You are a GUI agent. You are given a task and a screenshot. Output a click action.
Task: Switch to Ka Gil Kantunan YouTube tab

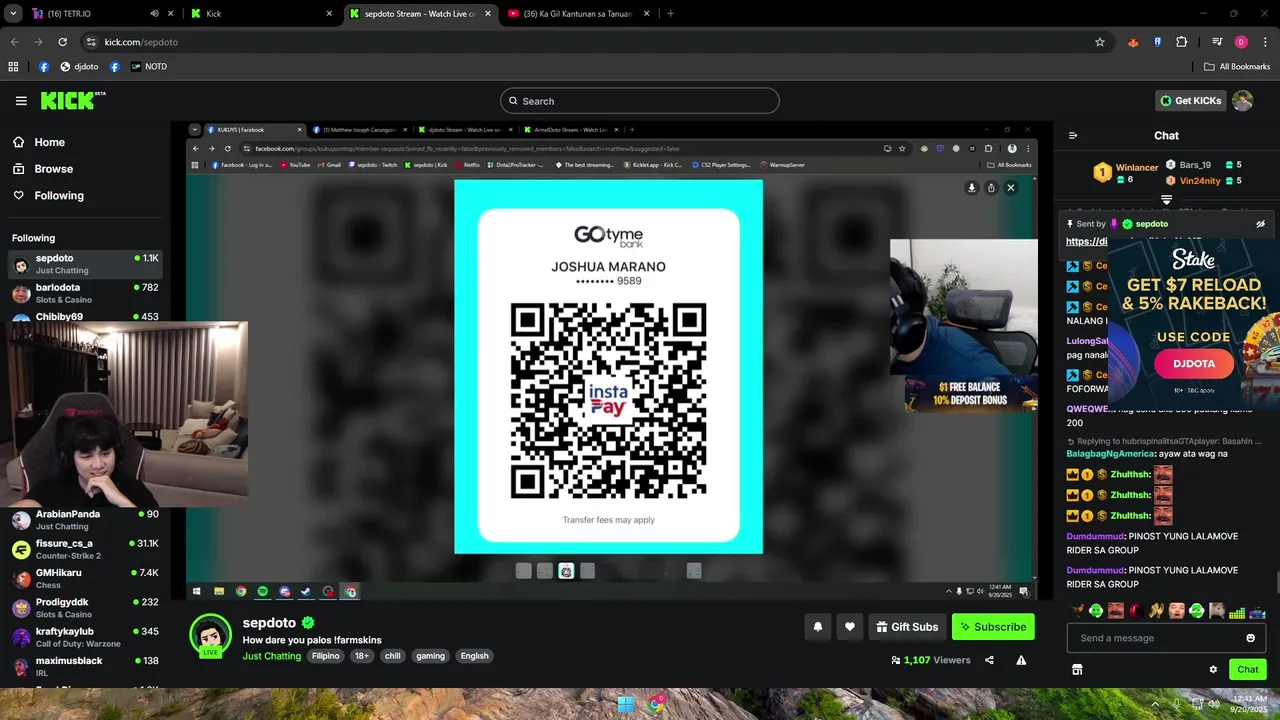[580, 14]
